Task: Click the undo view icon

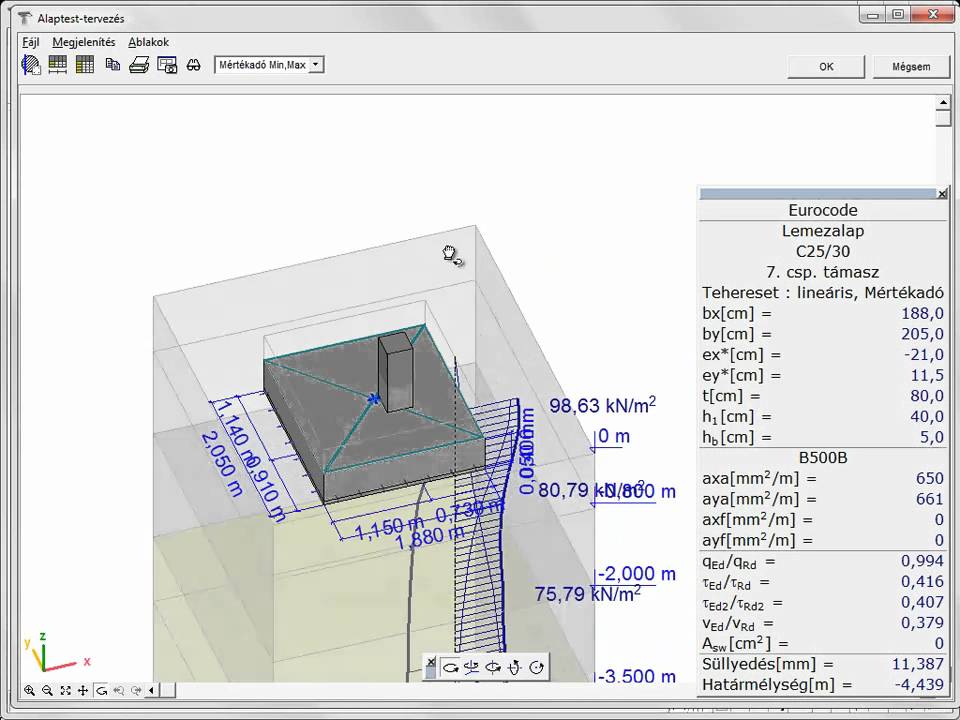Action: [x=119, y=691]
